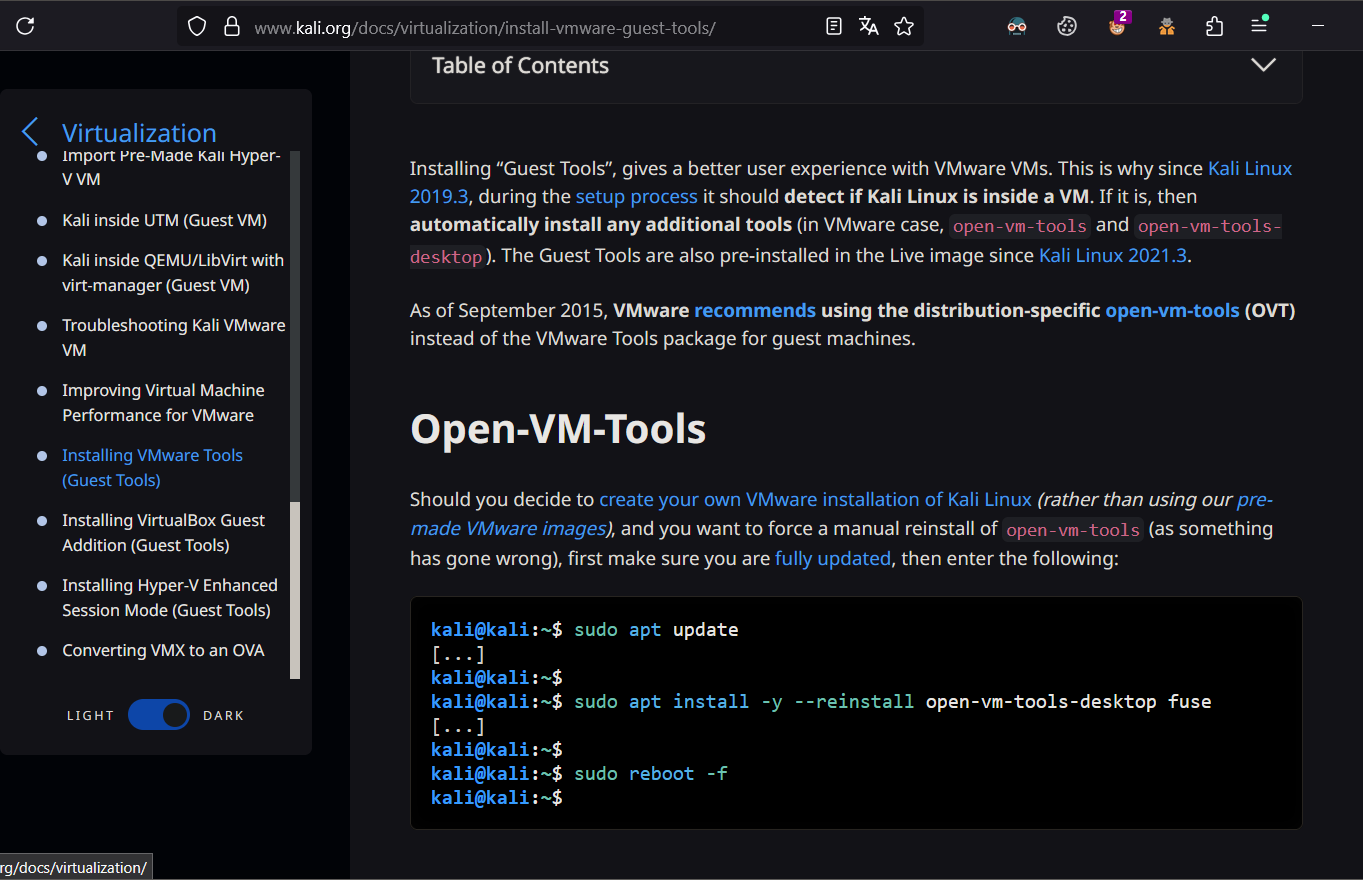Click the apt install --reinstall command line
This screenshot has width=1363, height=880.
tap(821, 702)
